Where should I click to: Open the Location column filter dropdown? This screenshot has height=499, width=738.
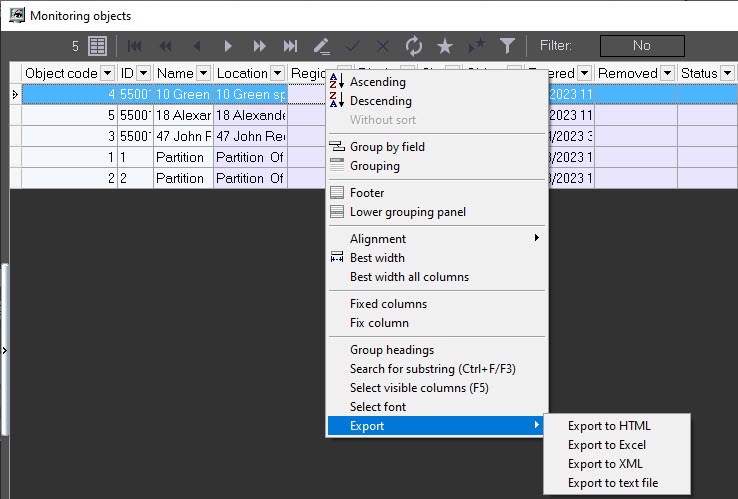(x=277, y=73)
